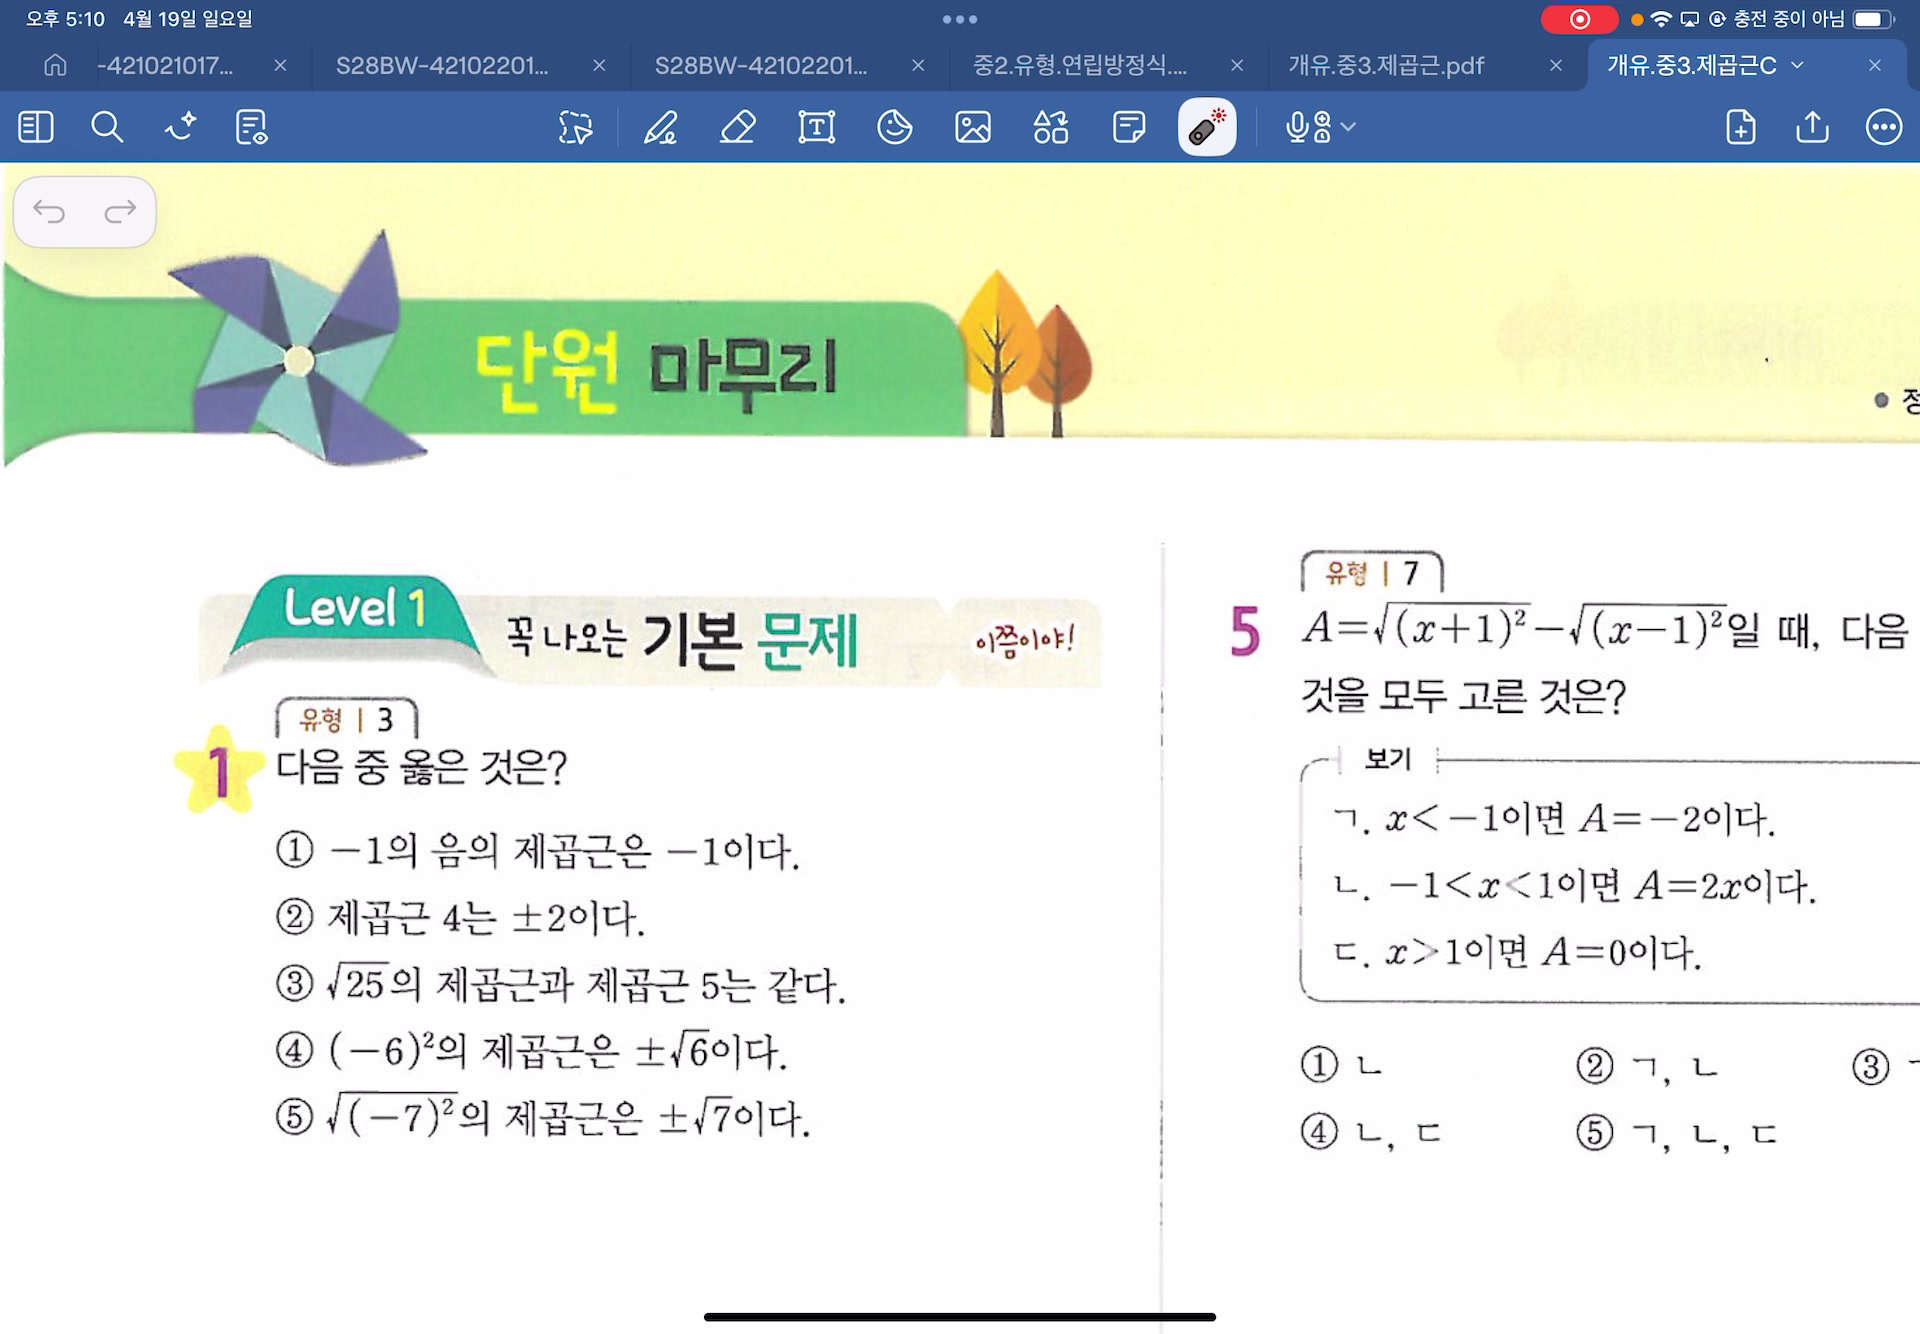This screenshot has width=1920, height=1334.
Task: Tap question 5 answer choice ⑤ ㄱ, ㄴ, ㄷ
Action: [x=1677, y=1133]
